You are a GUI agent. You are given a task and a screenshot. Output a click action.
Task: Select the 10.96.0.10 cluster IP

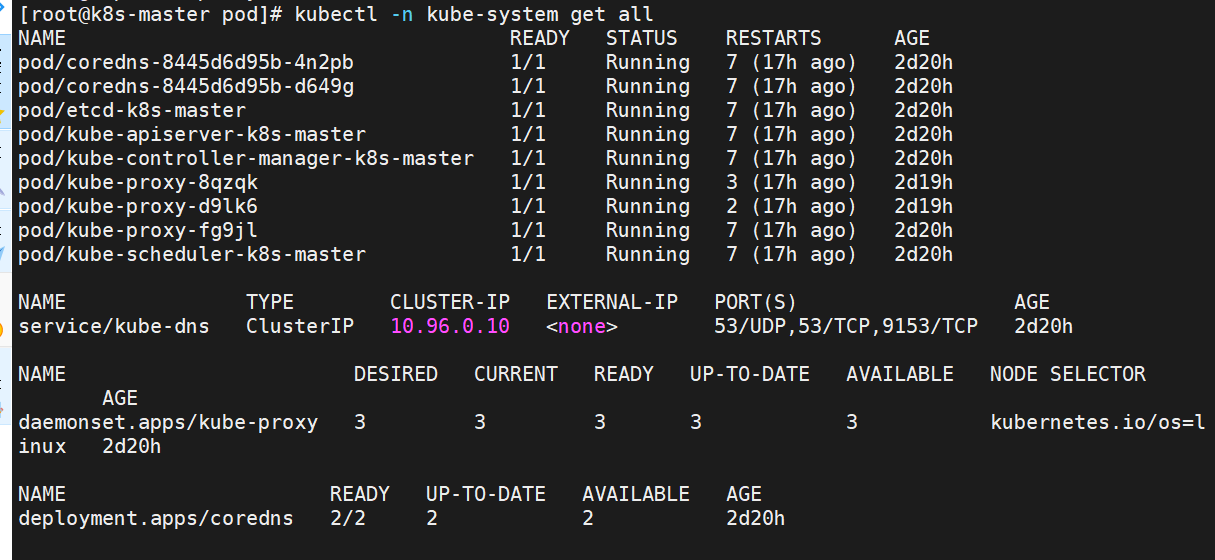click(x=450, y=326)
